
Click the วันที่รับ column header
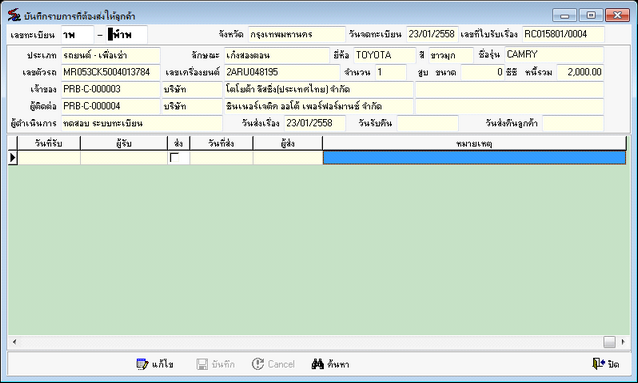[x=49, y=143]
